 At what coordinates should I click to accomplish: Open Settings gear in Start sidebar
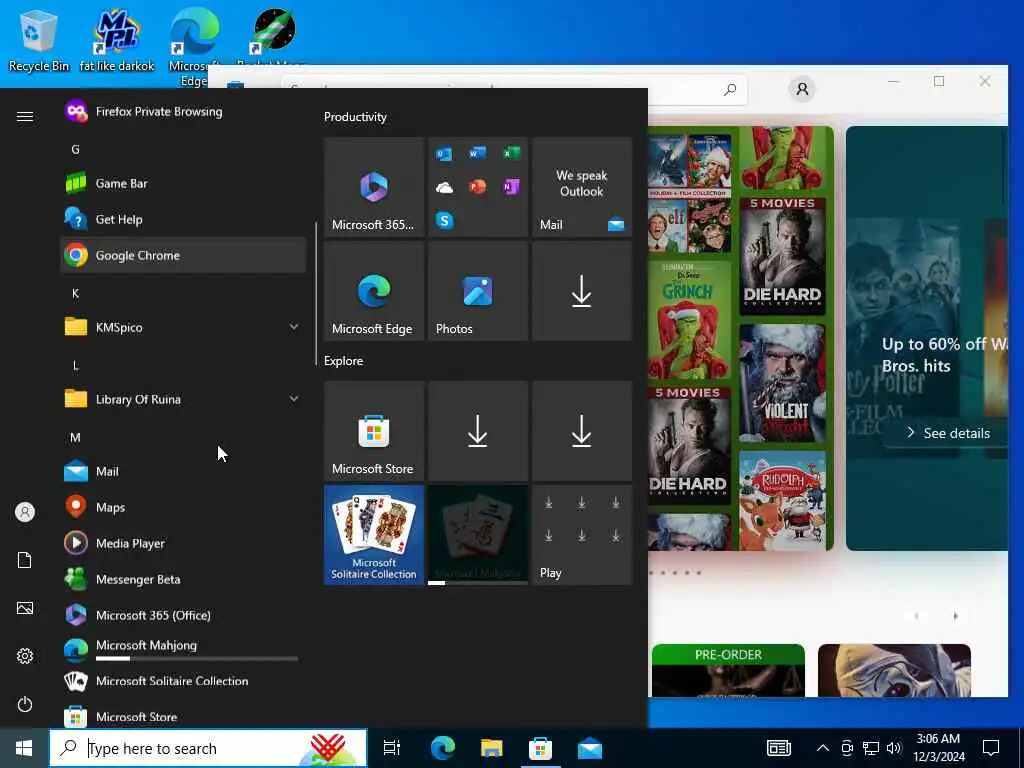tap(25, 656)
